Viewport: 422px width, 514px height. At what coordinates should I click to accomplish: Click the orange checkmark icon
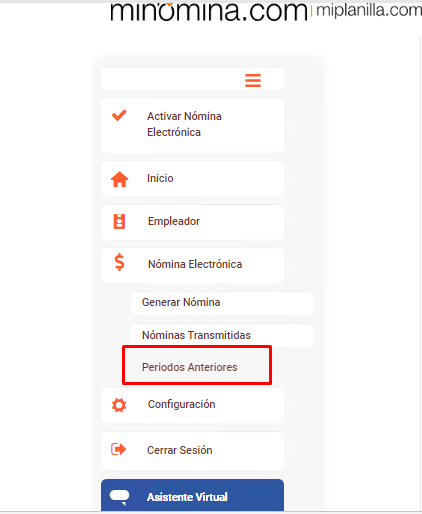[119, 115]
